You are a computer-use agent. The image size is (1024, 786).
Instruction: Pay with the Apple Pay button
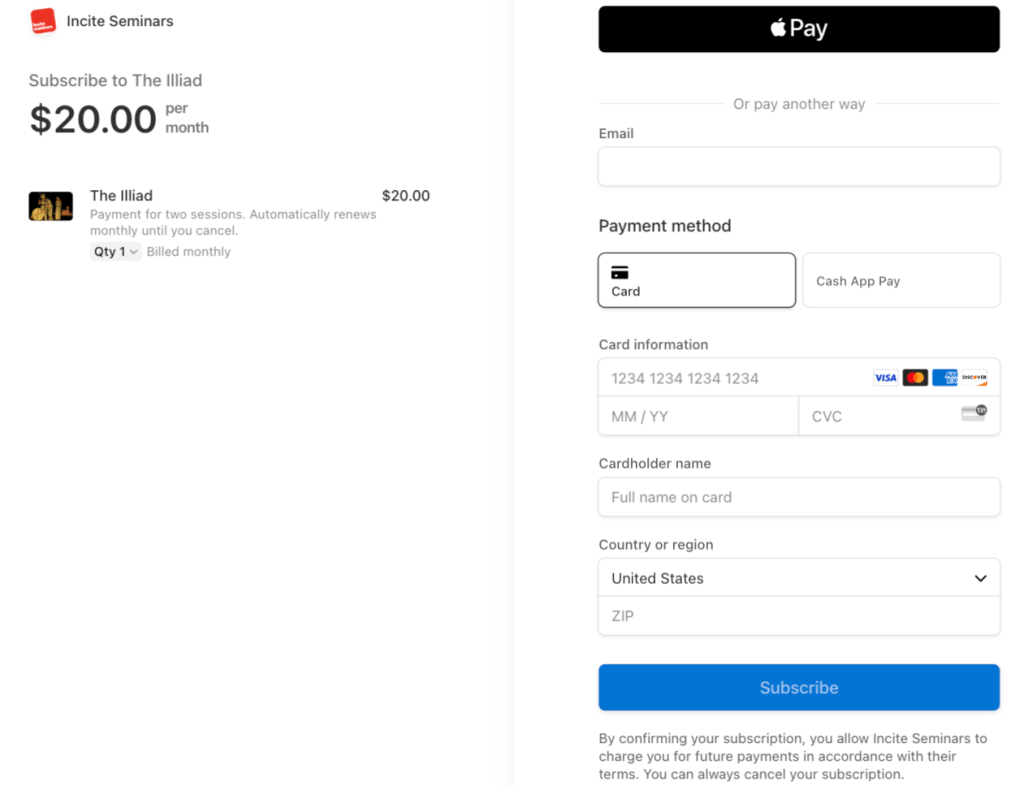click(x=799, y=29)
